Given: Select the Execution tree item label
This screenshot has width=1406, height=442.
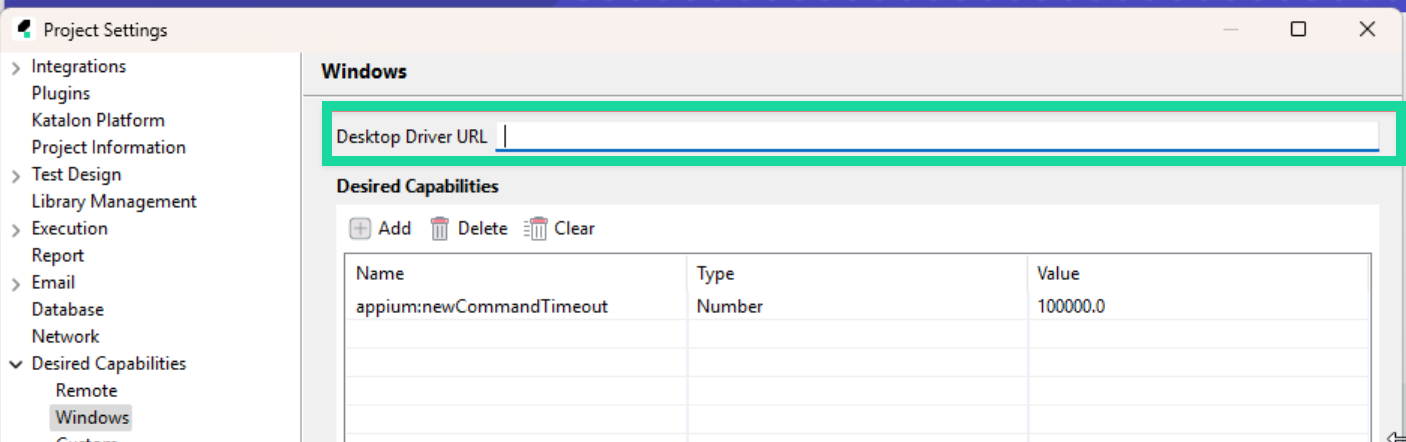Looking at the screenshot, I should click(x=70, y=228).
